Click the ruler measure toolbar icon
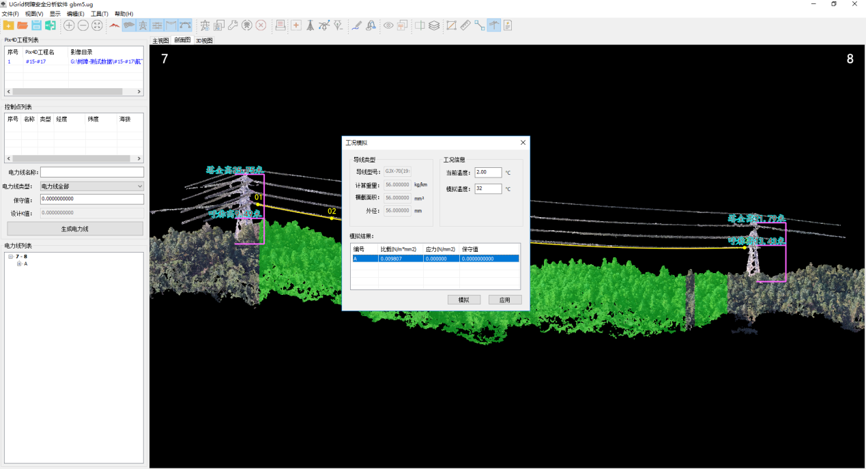Screen dimensions: 866x469 pyautogui.click(x=465, y=25)
